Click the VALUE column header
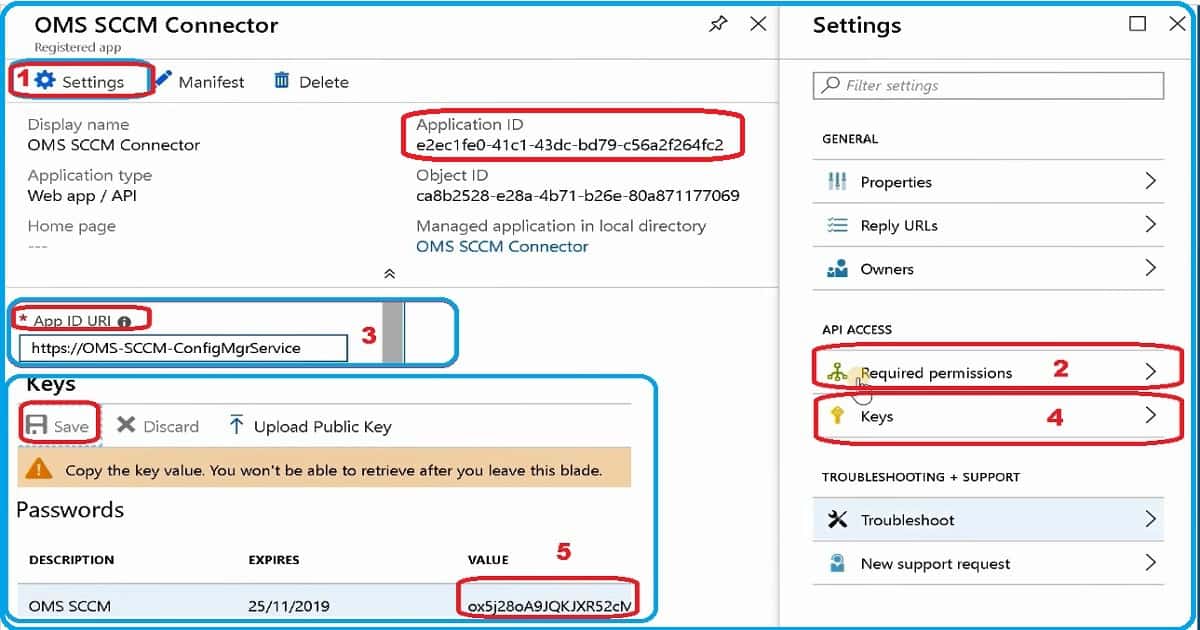 [488, 559]
